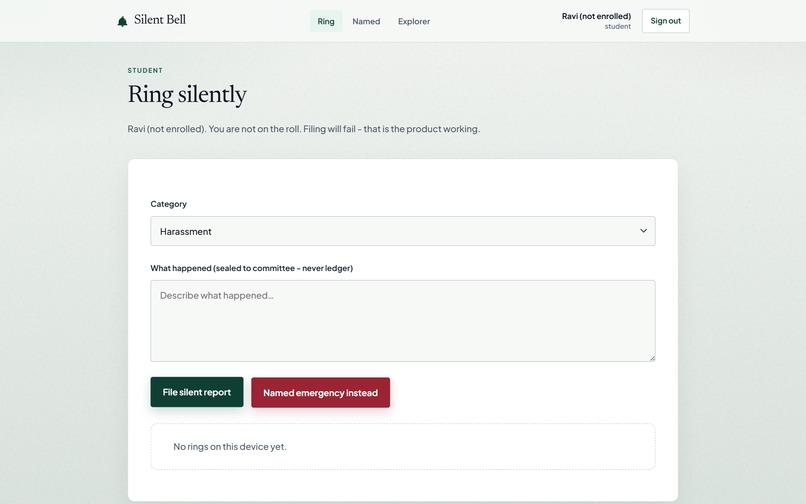The width and height of the screenshot is (806, 504).
Task: Switch to the Ring tab
Action: [326, 21]
